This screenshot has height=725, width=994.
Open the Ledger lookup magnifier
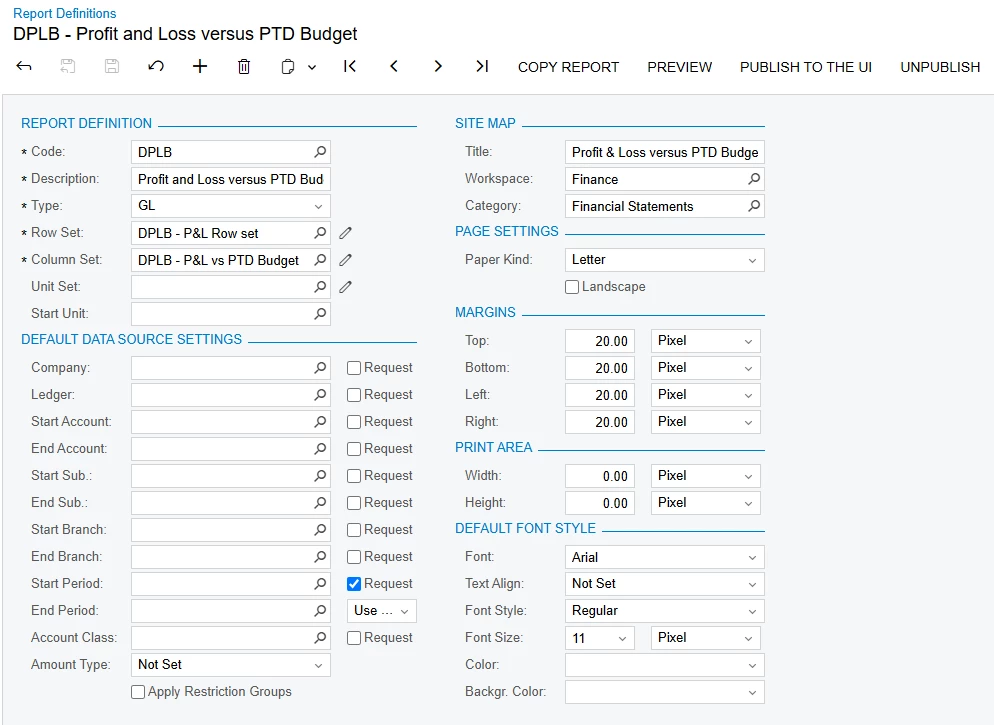point(320,395)
